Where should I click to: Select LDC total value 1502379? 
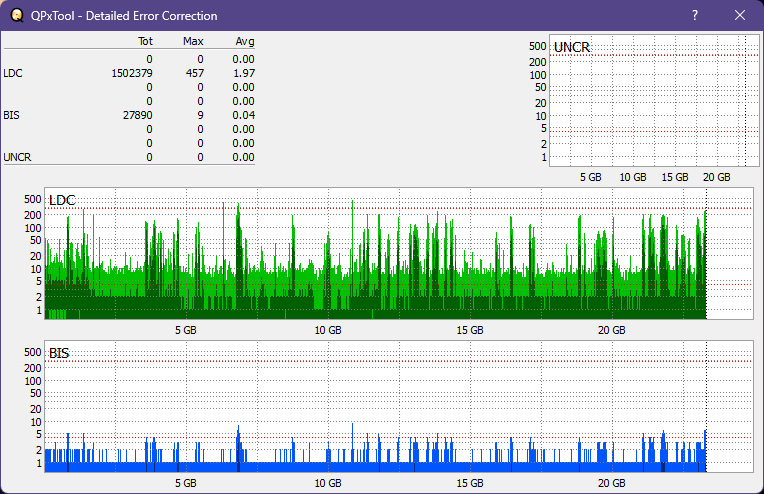132,73
